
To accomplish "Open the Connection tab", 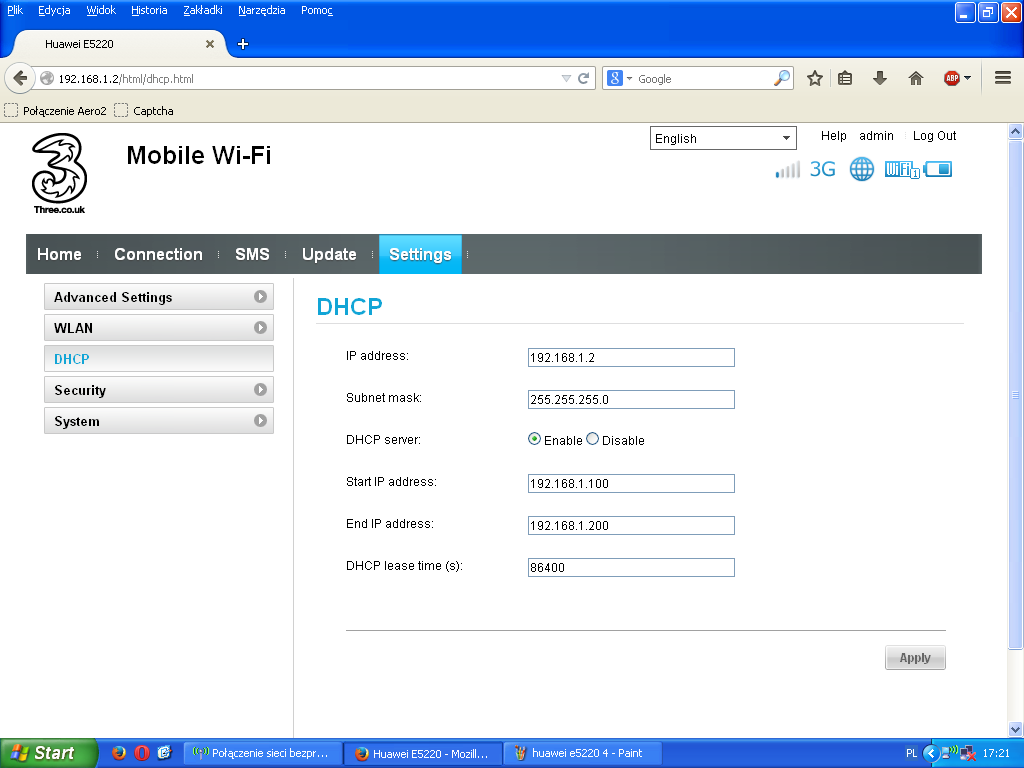I will click(x=158, y=254).
